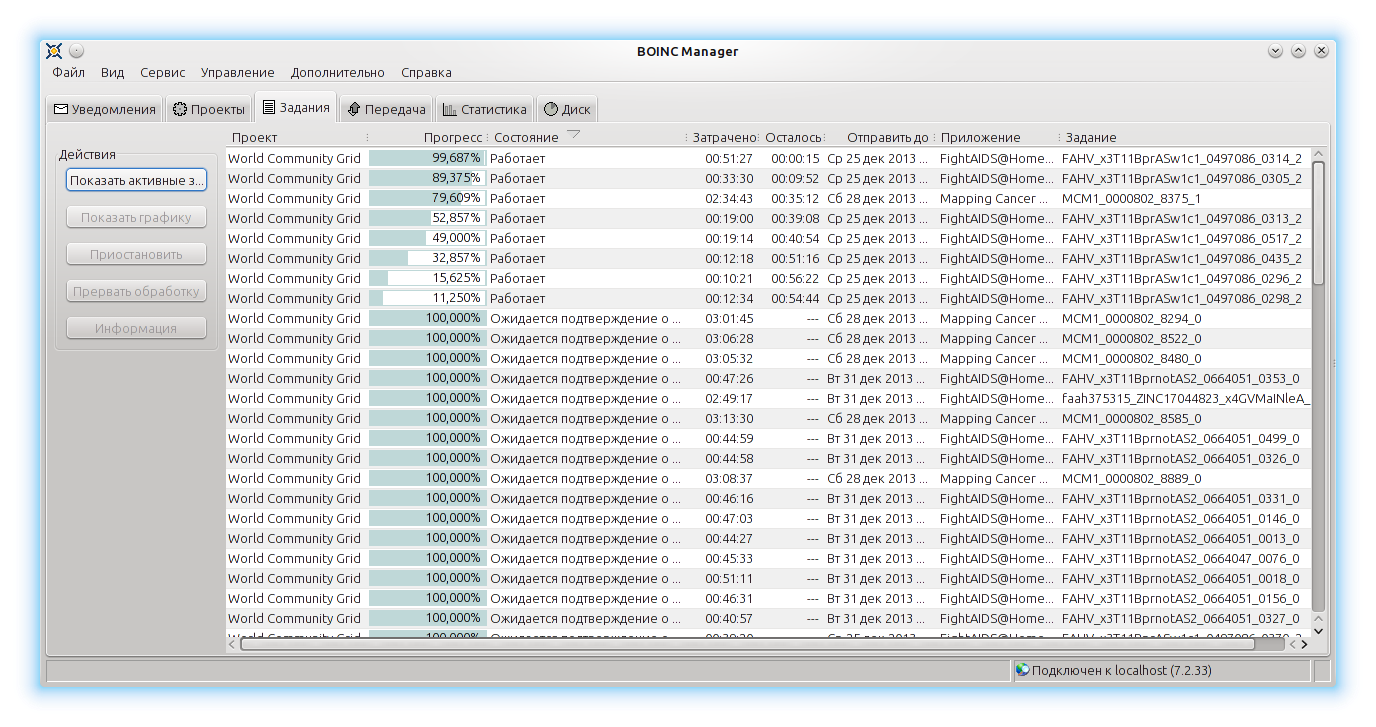Click the window shade down button in title bar
Viewport: 1376px width, 727px height.
pyautogui.click(x=1275, y=51)
